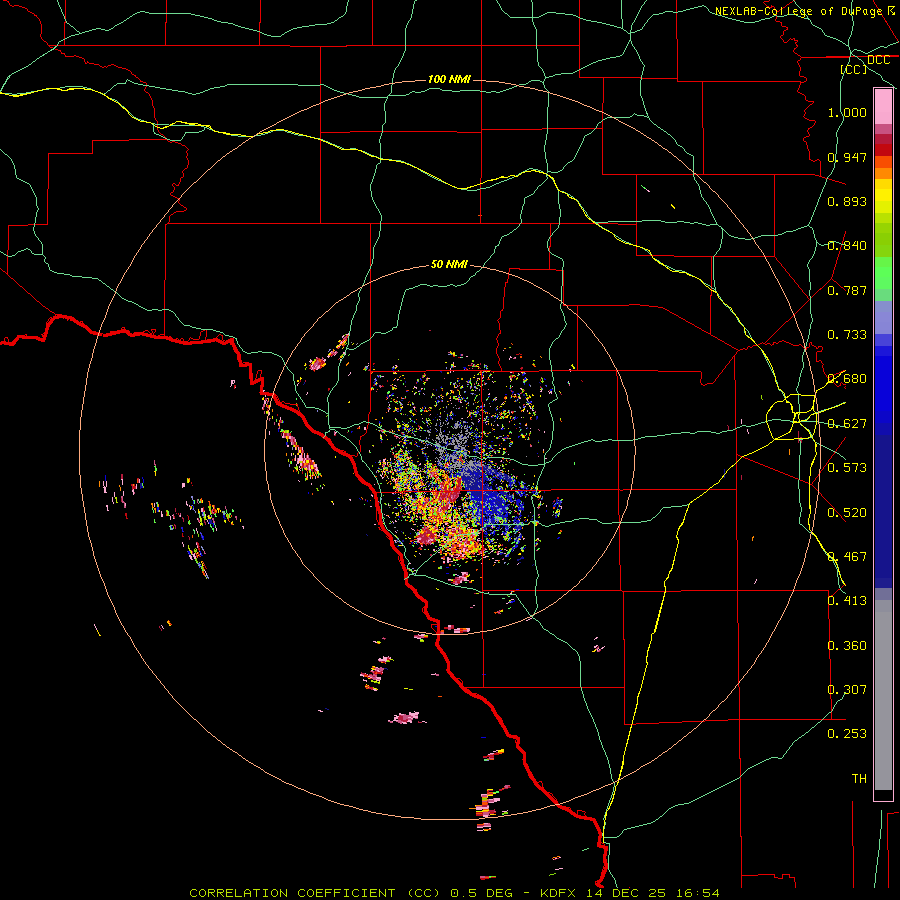900x900 pixels.
Task: Click the 0.787 scale value
Action: pos(847,290)
